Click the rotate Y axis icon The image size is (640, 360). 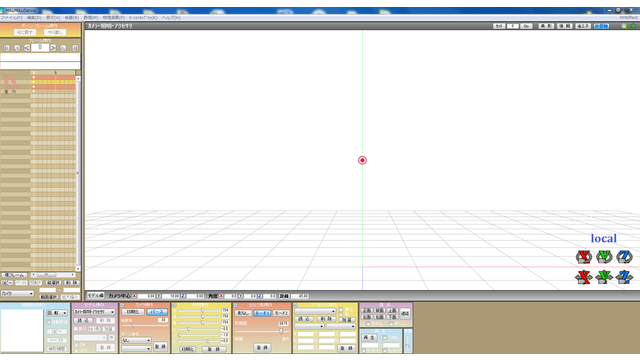[x=604, y=257]
